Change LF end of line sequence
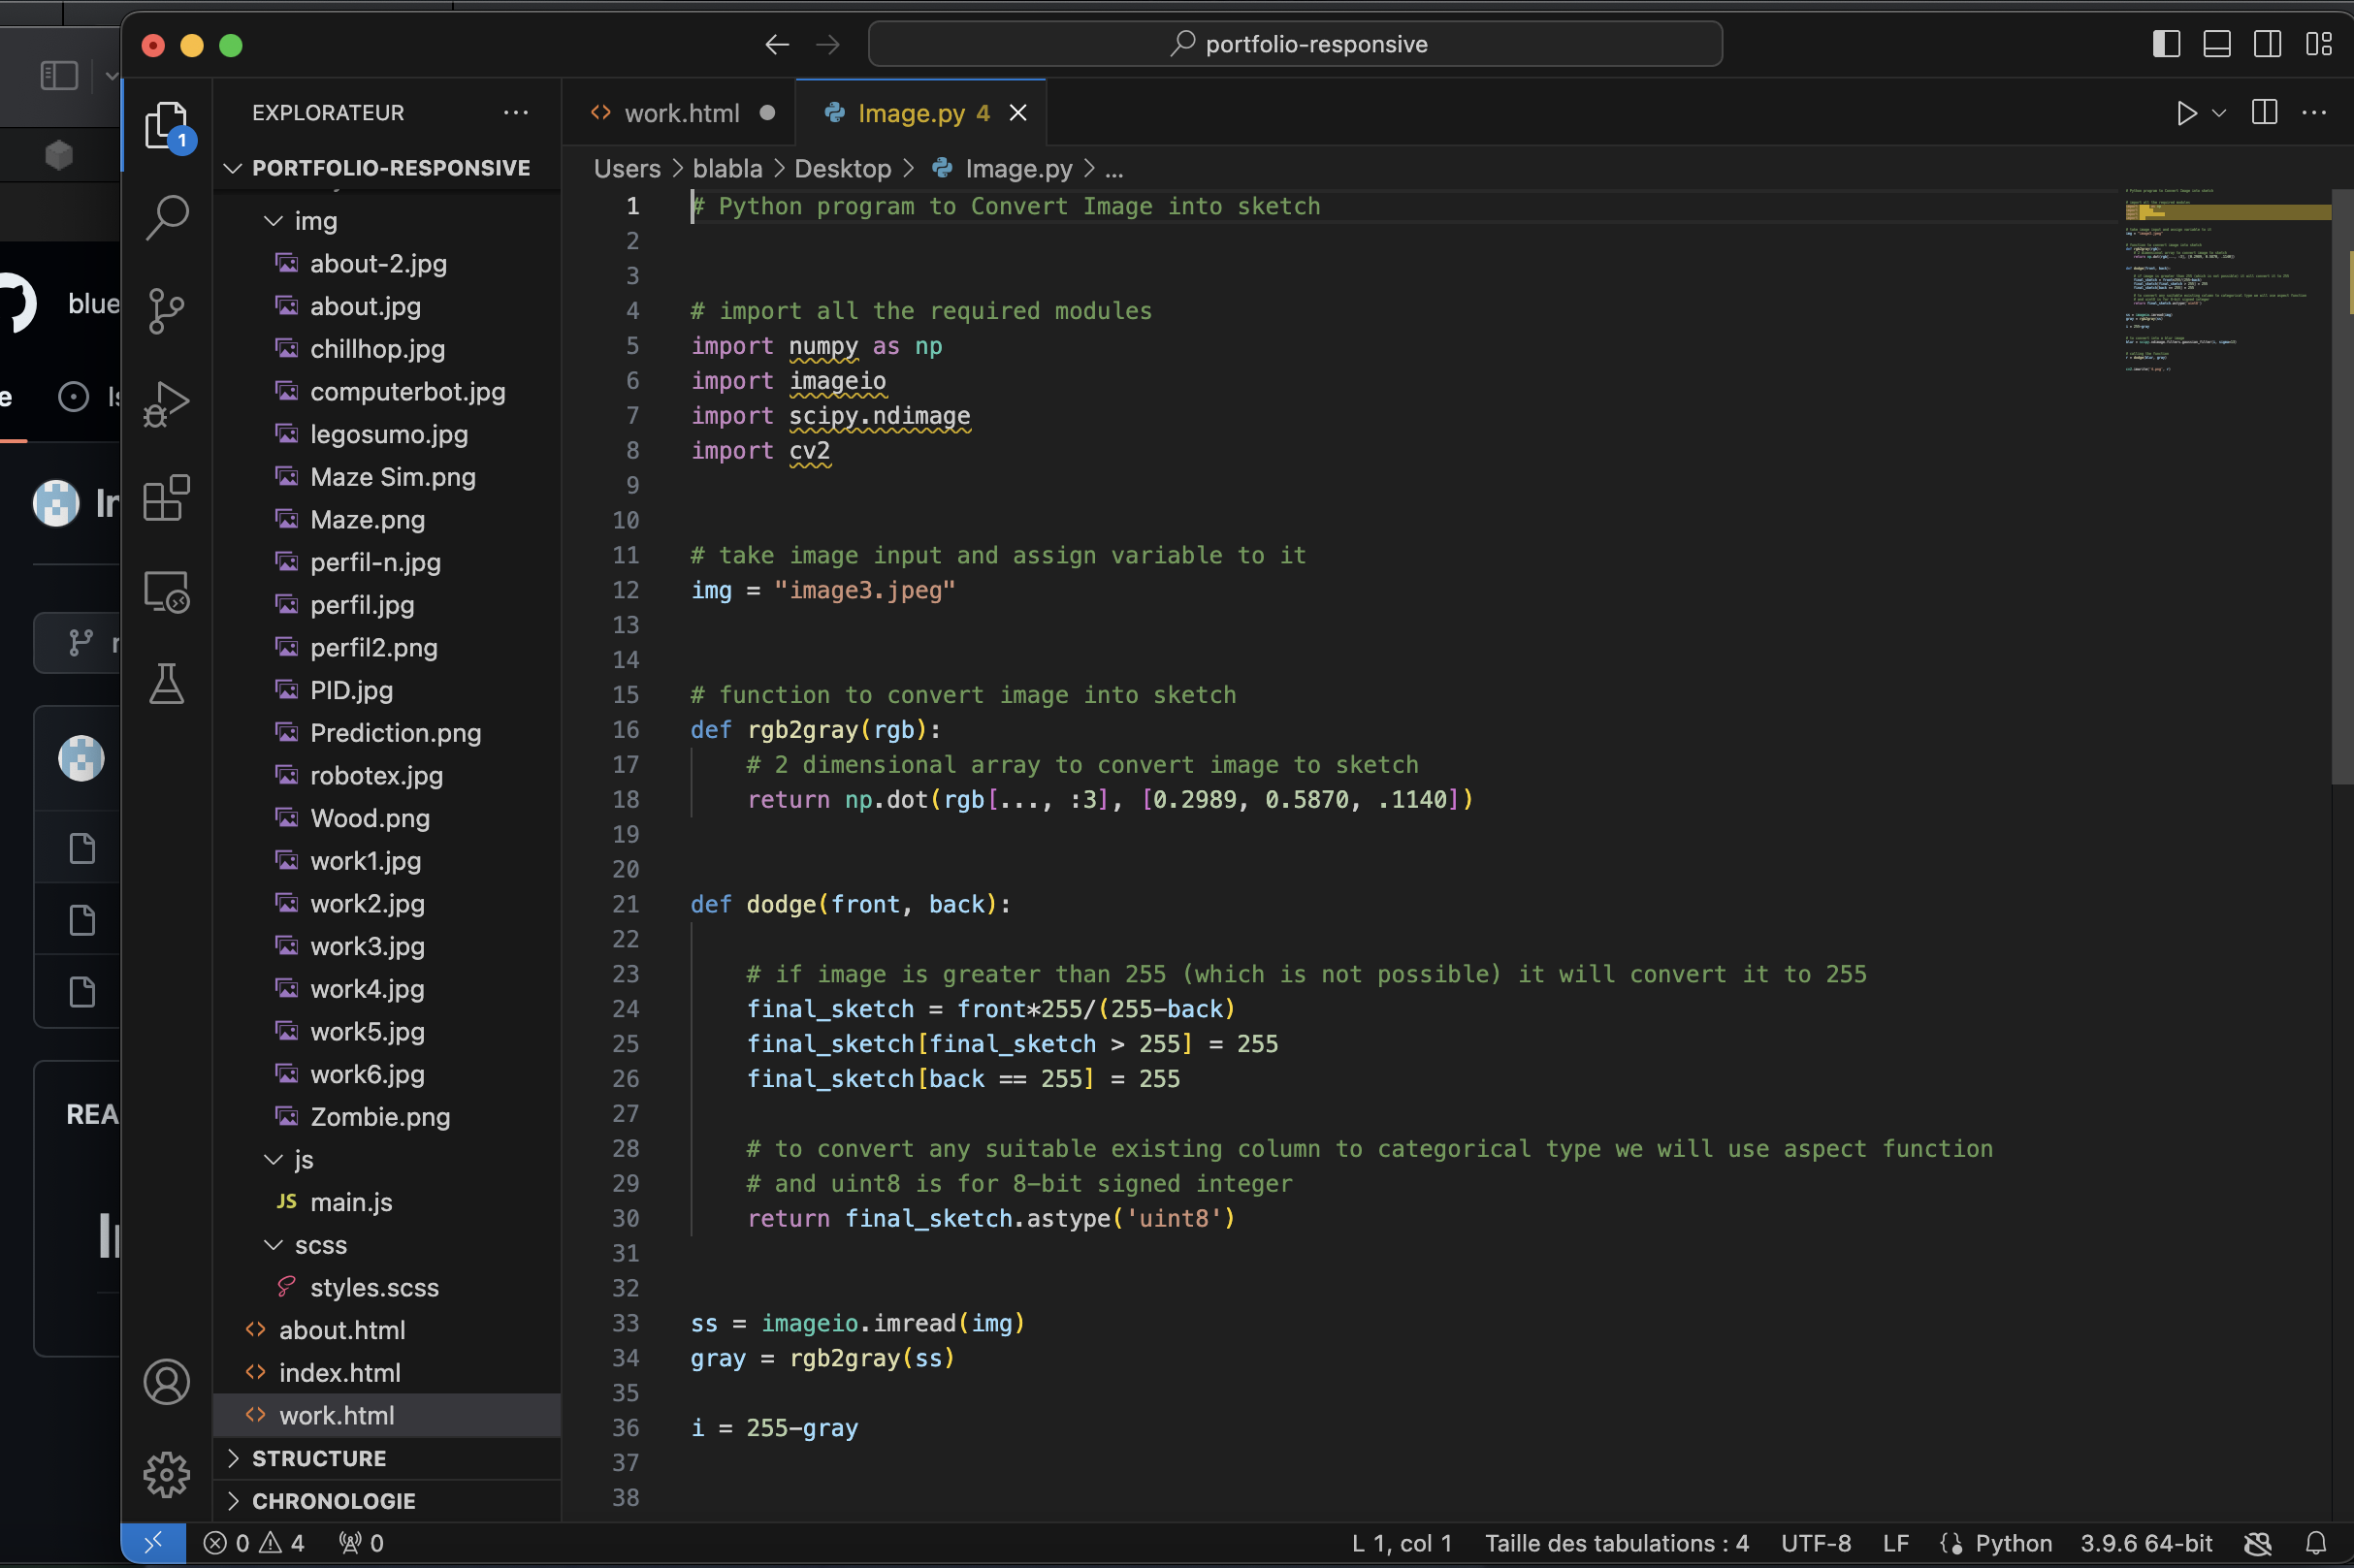The width and height of the screenshot is (2354, 1568). (1895, 1543)
